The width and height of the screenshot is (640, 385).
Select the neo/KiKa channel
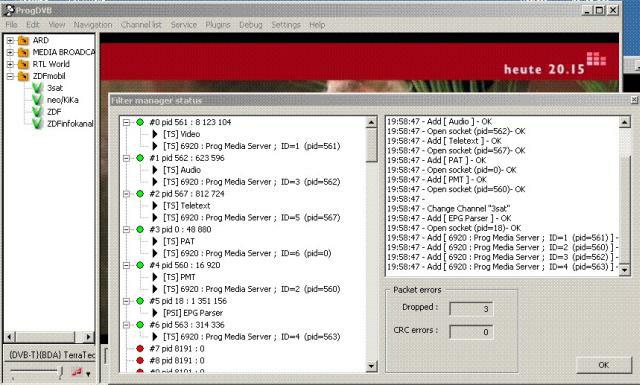tap(62, 100)
